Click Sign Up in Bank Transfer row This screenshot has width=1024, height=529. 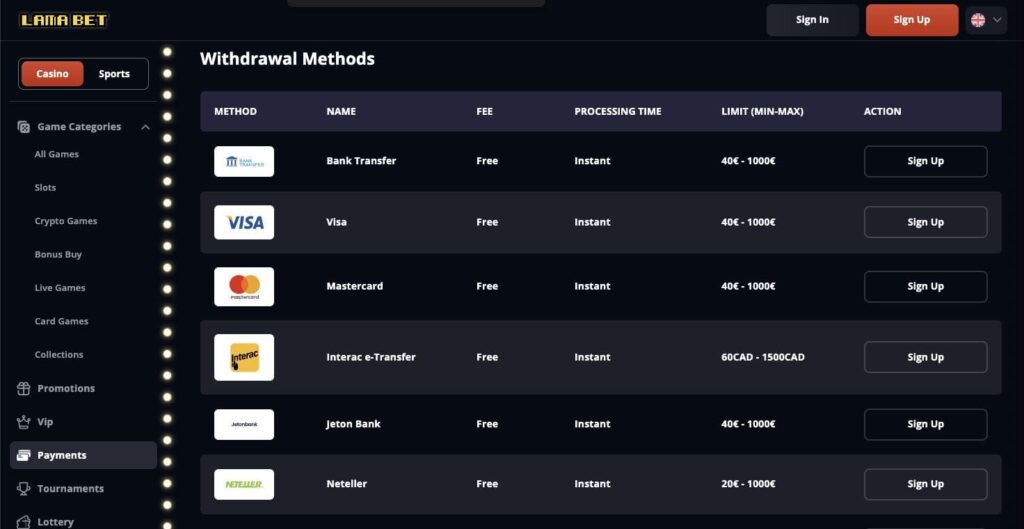pyautogui.click(x=925, y=161)
